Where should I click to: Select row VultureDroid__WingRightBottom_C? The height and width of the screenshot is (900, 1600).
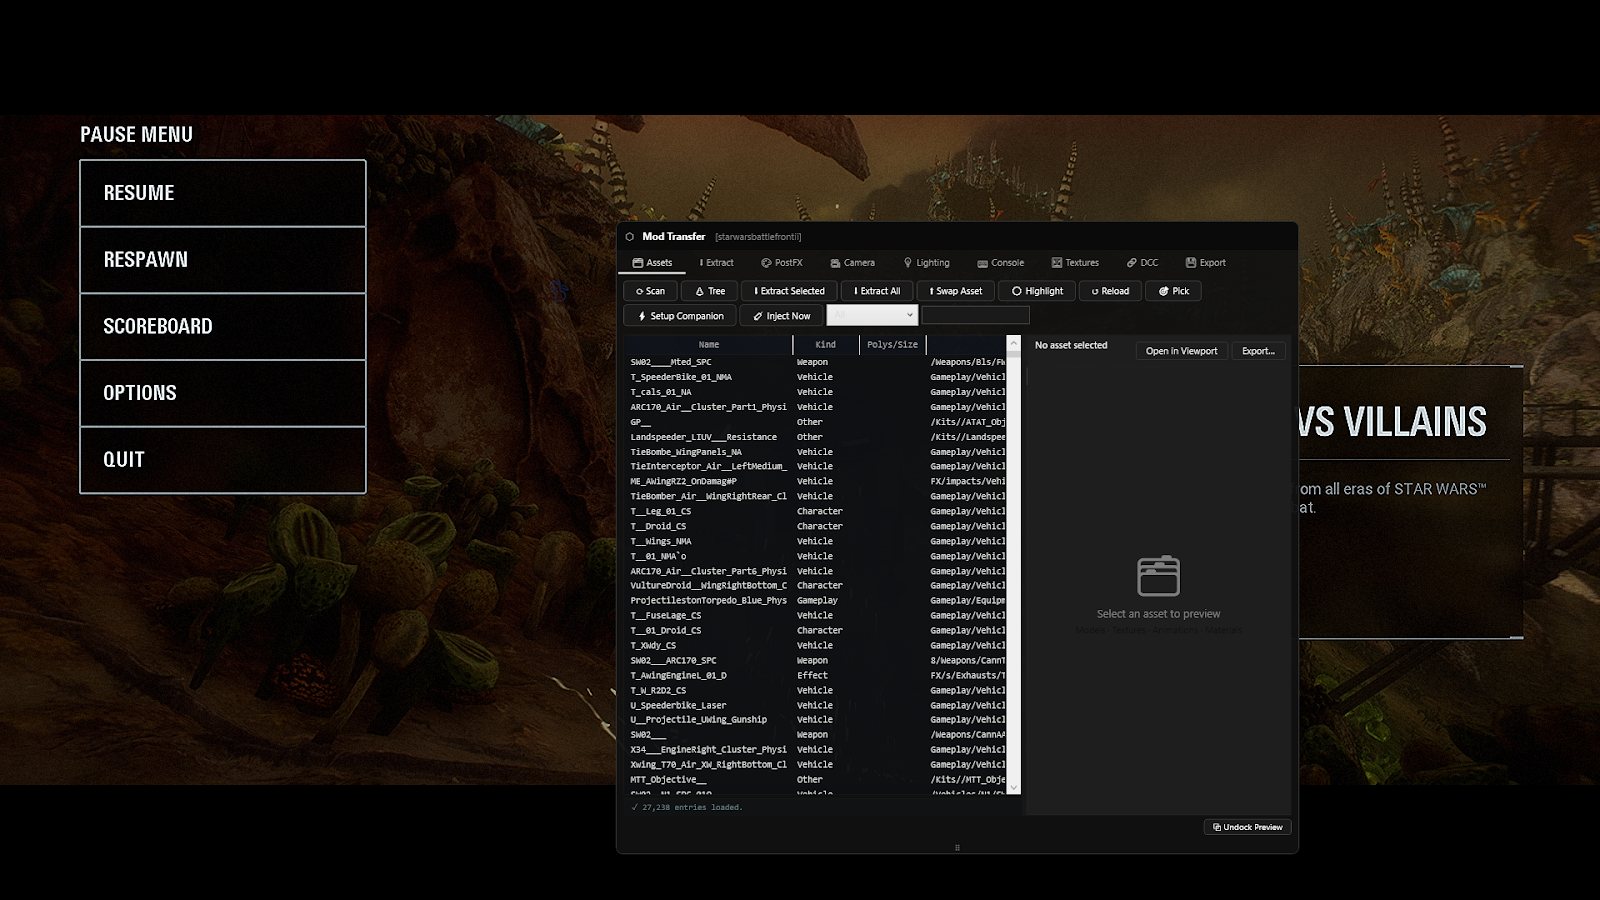coord(816,585)
